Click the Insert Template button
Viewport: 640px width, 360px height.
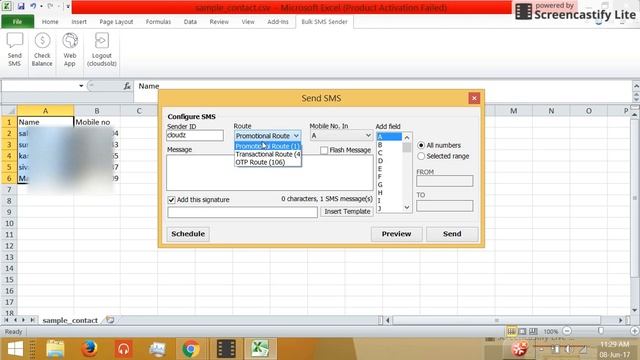(x=347, y=211)
